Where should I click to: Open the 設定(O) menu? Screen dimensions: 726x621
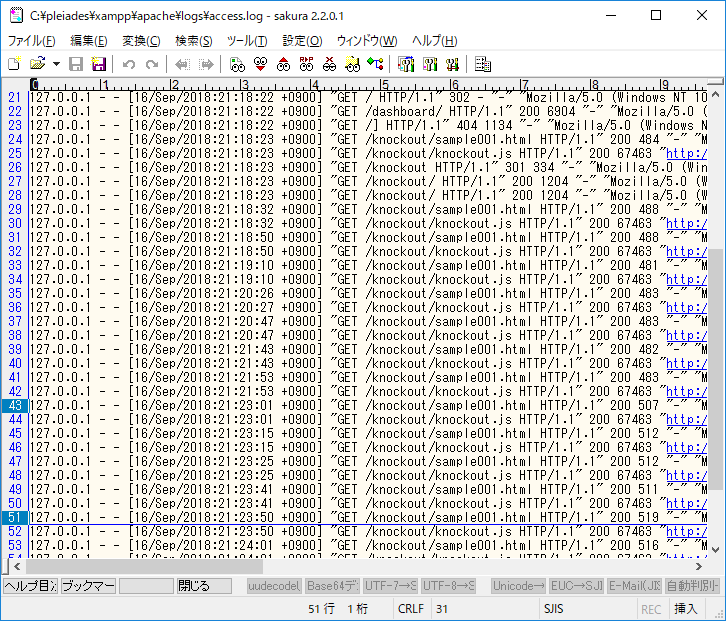click(302, 41)
